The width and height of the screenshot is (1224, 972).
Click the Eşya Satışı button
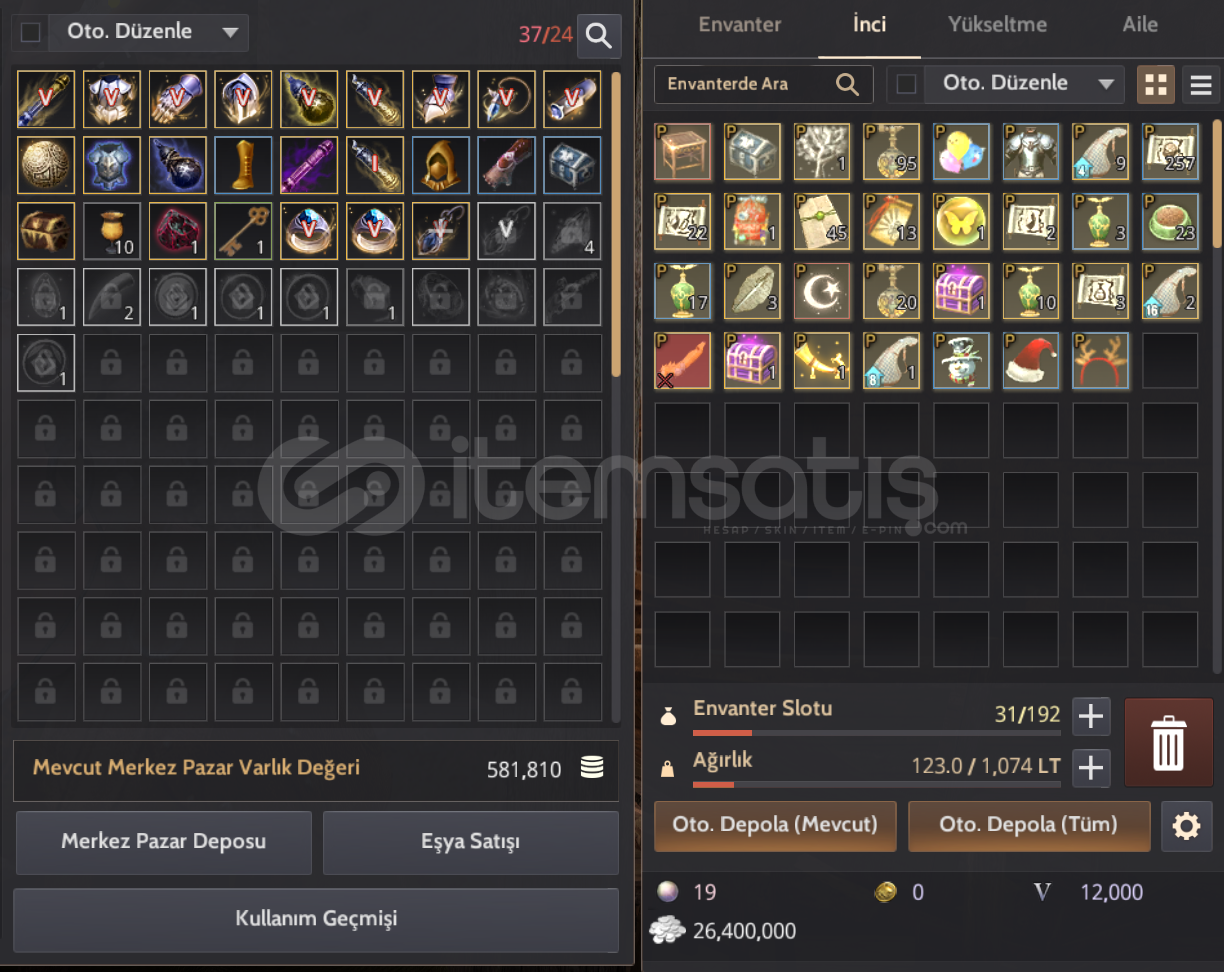coord(471,842)
